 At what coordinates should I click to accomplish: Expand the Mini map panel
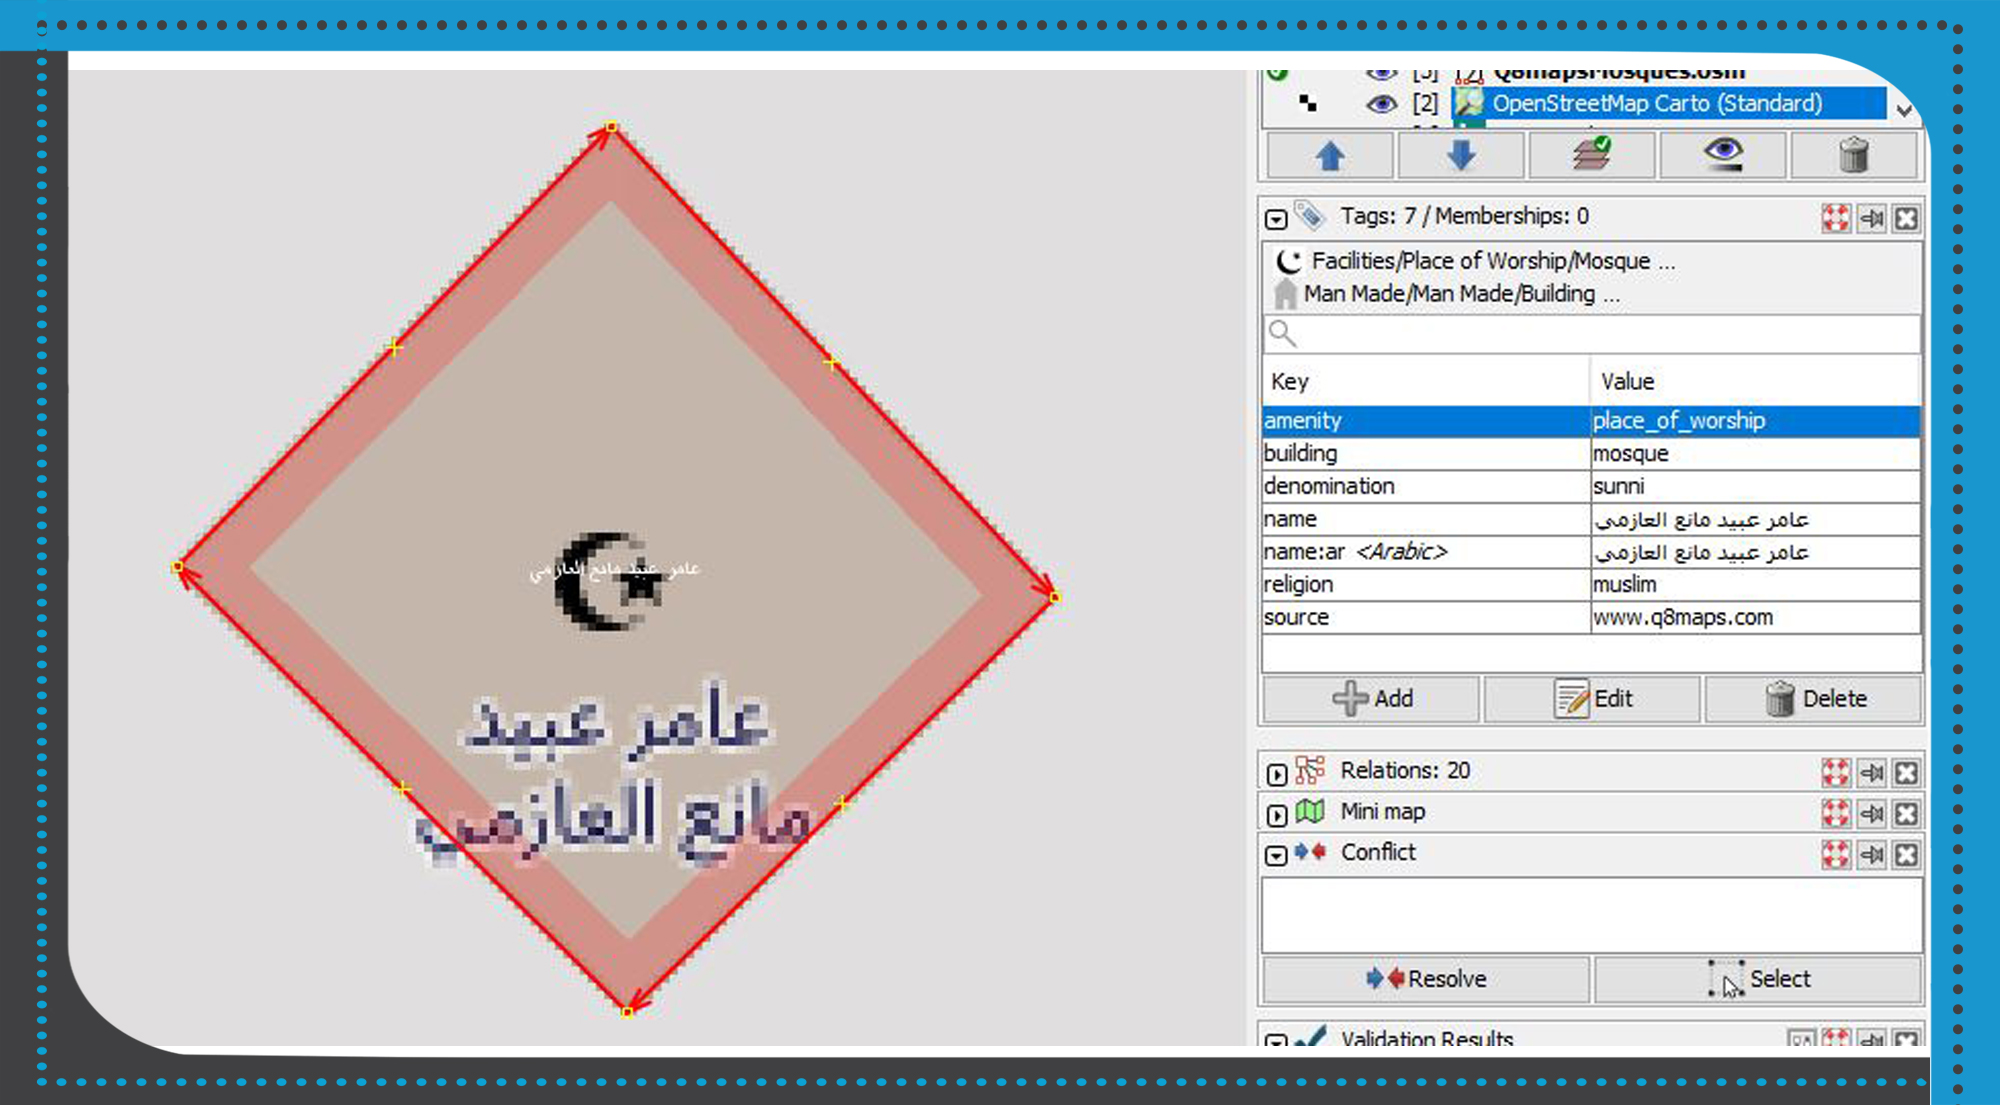pos(1276,814)
